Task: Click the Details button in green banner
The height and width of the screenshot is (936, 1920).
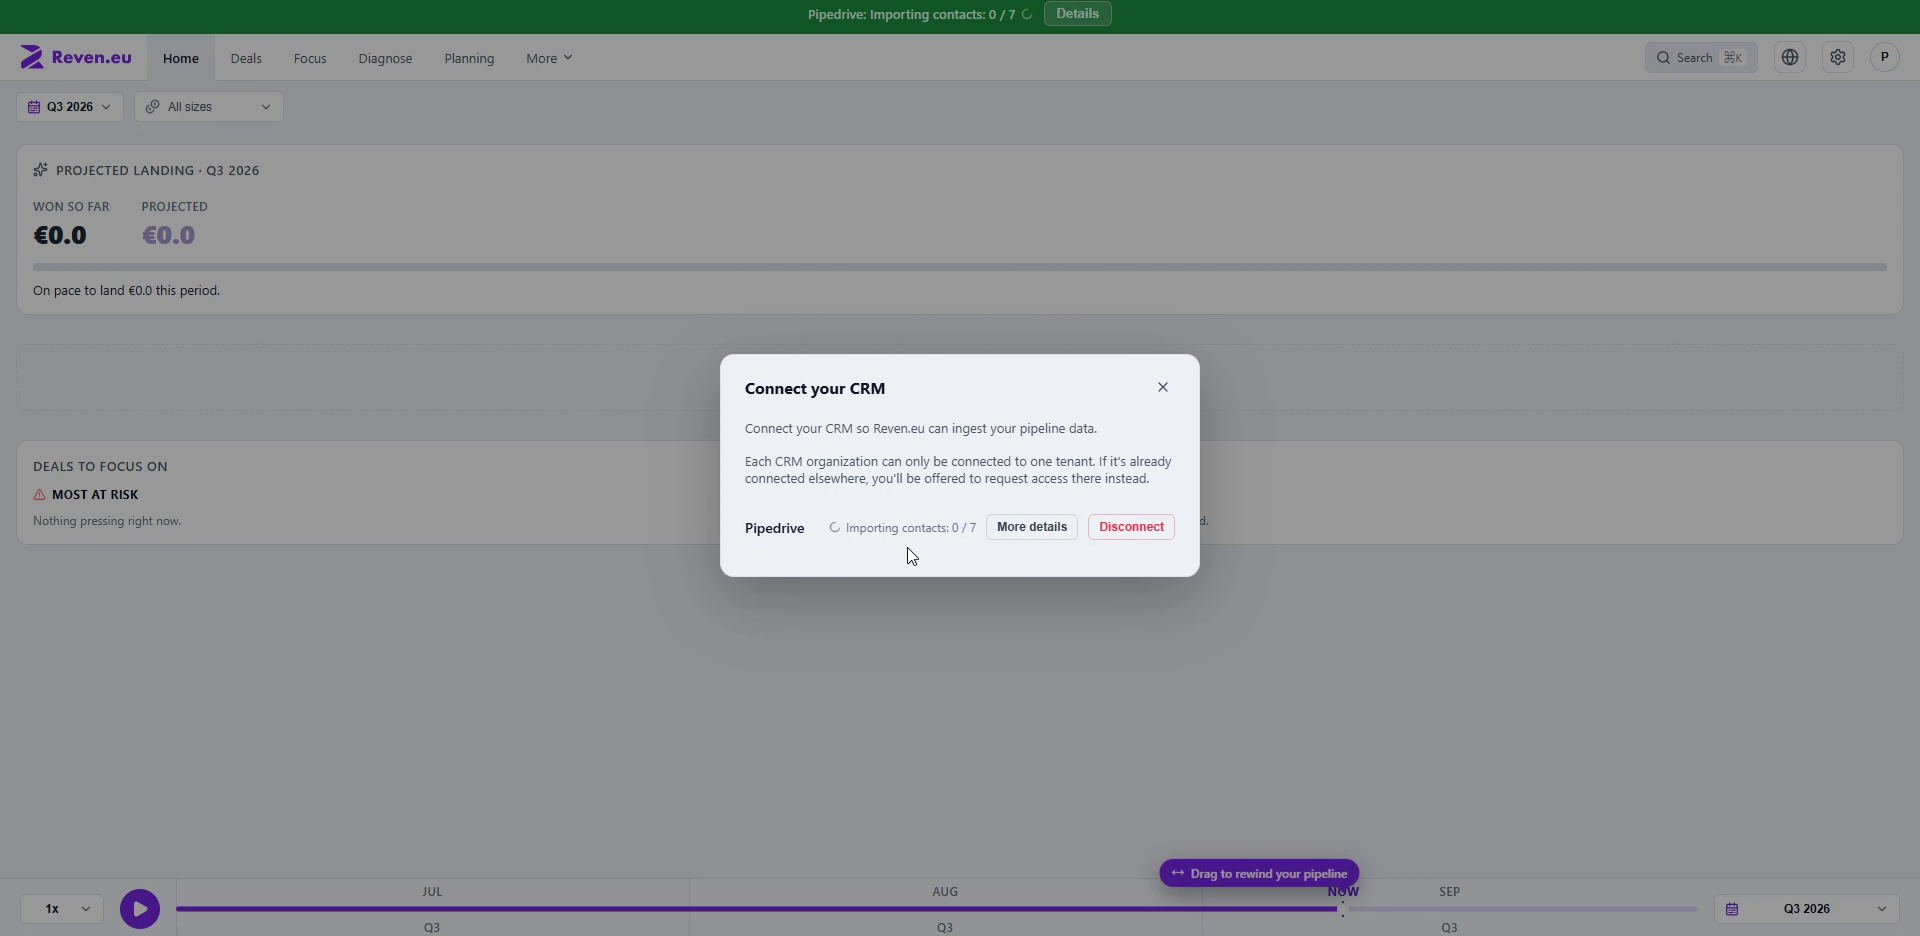Action: pos(1078,14)
